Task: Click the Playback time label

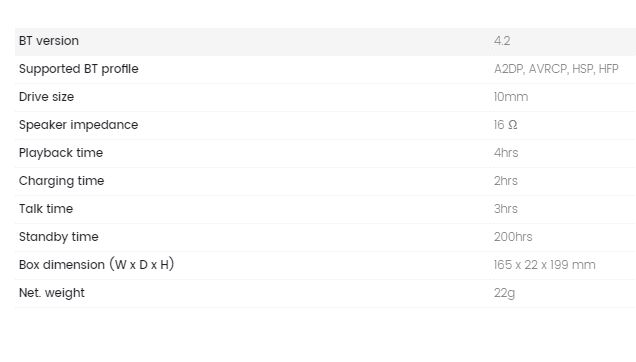Action: pos(61,153)
